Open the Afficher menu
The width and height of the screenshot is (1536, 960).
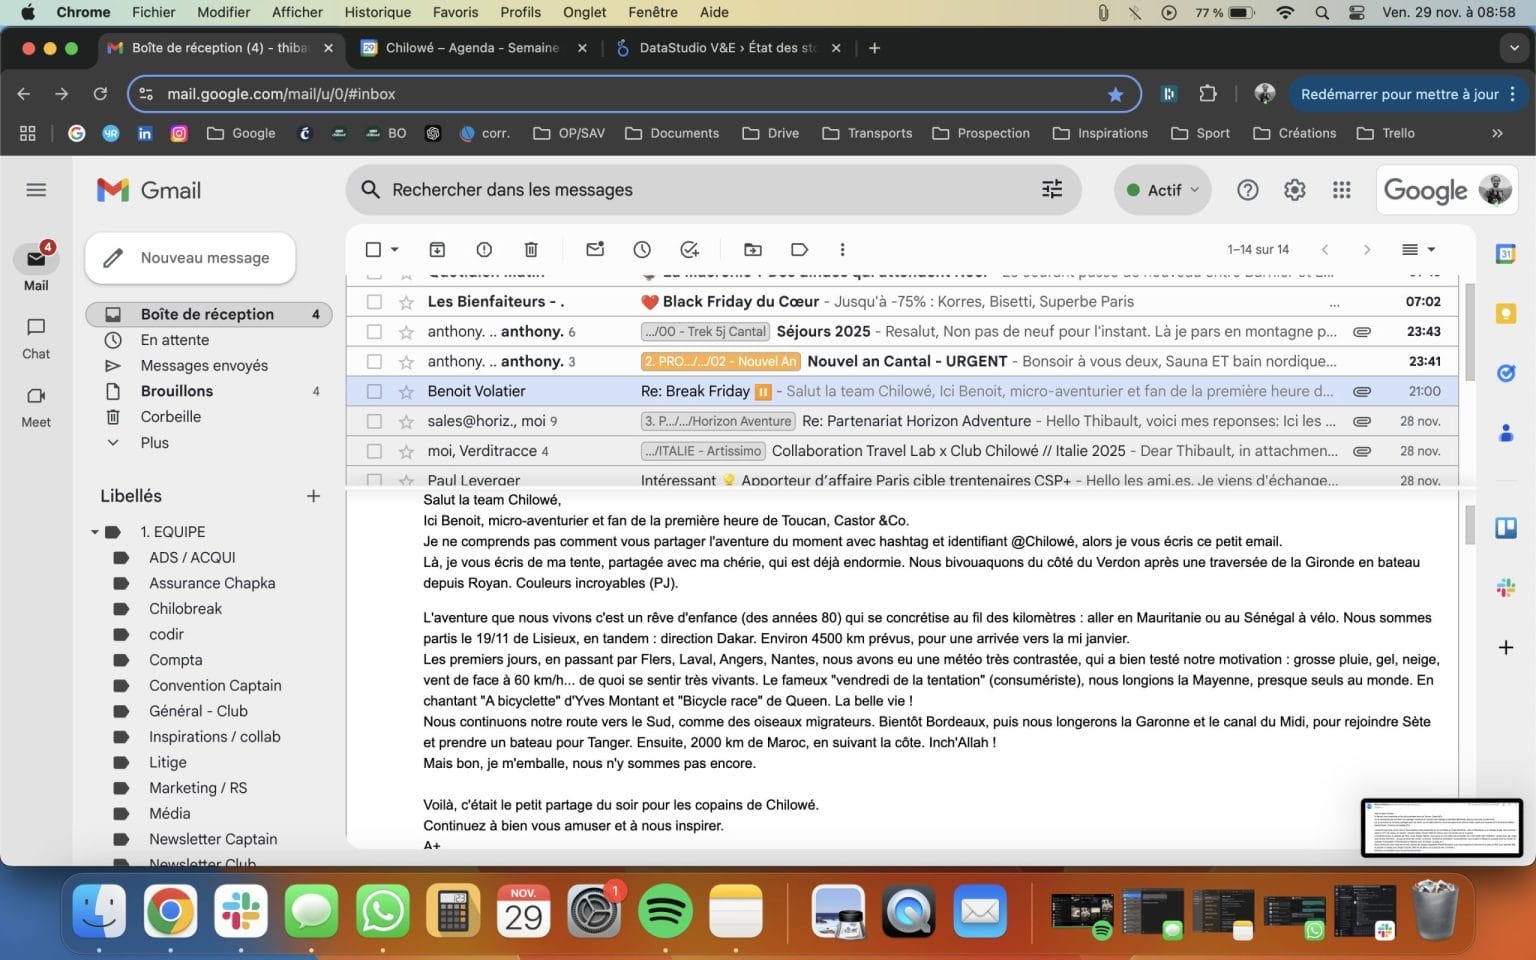tap(297, 12)
